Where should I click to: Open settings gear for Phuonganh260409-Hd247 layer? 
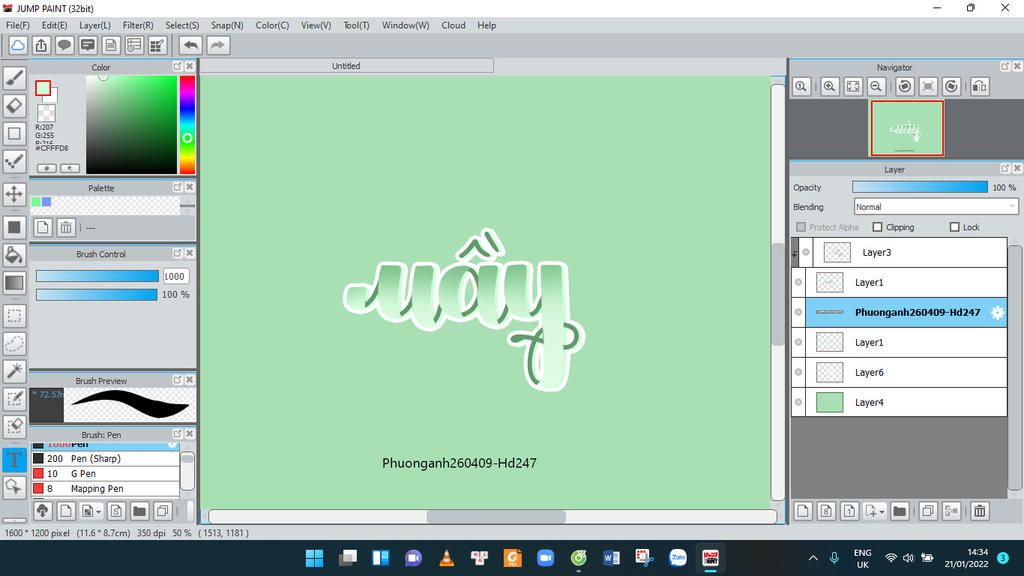click(x=997, y=312)
